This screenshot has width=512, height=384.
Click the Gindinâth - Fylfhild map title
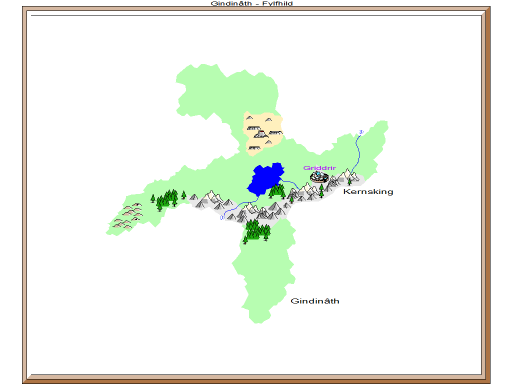[x=252, y=3]
